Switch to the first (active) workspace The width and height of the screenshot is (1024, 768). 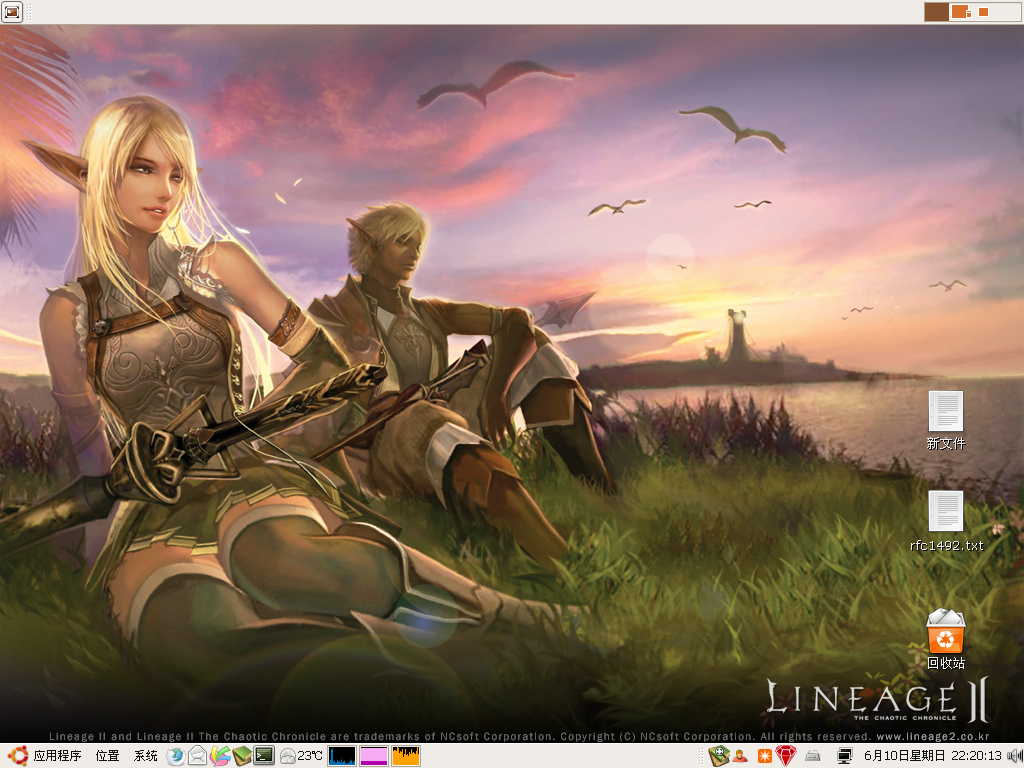(936, 12)
